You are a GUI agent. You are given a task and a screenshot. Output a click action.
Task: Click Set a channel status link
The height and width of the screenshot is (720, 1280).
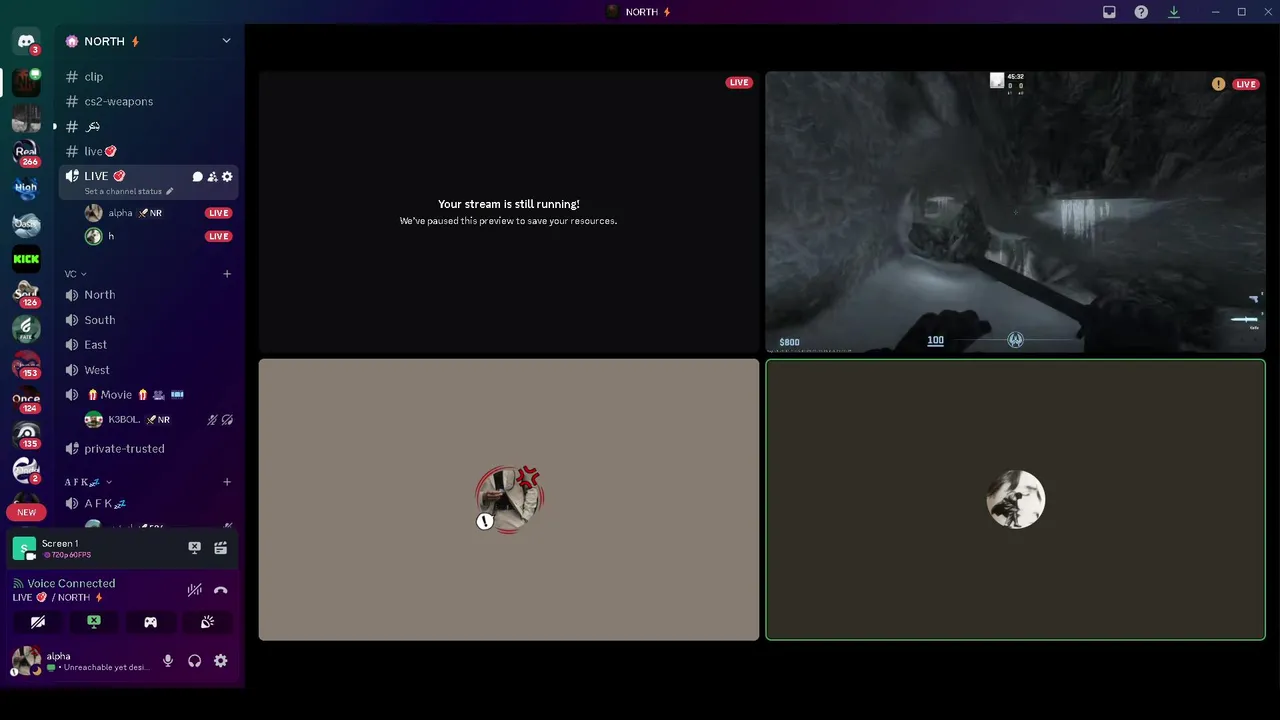pyautogui.click(x=123, y=191)
